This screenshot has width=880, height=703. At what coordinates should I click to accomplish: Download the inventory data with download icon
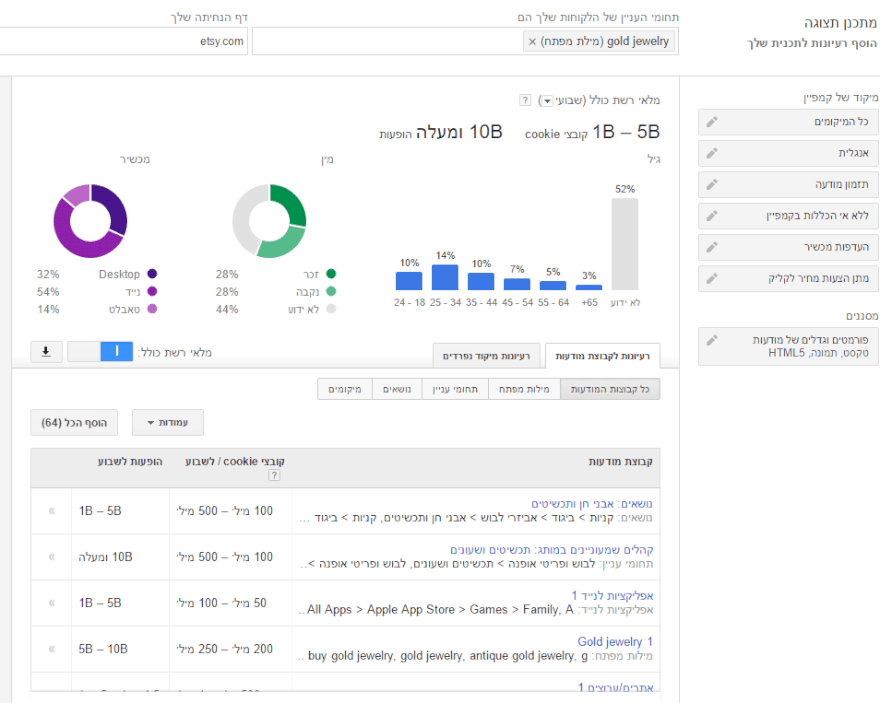46,352
